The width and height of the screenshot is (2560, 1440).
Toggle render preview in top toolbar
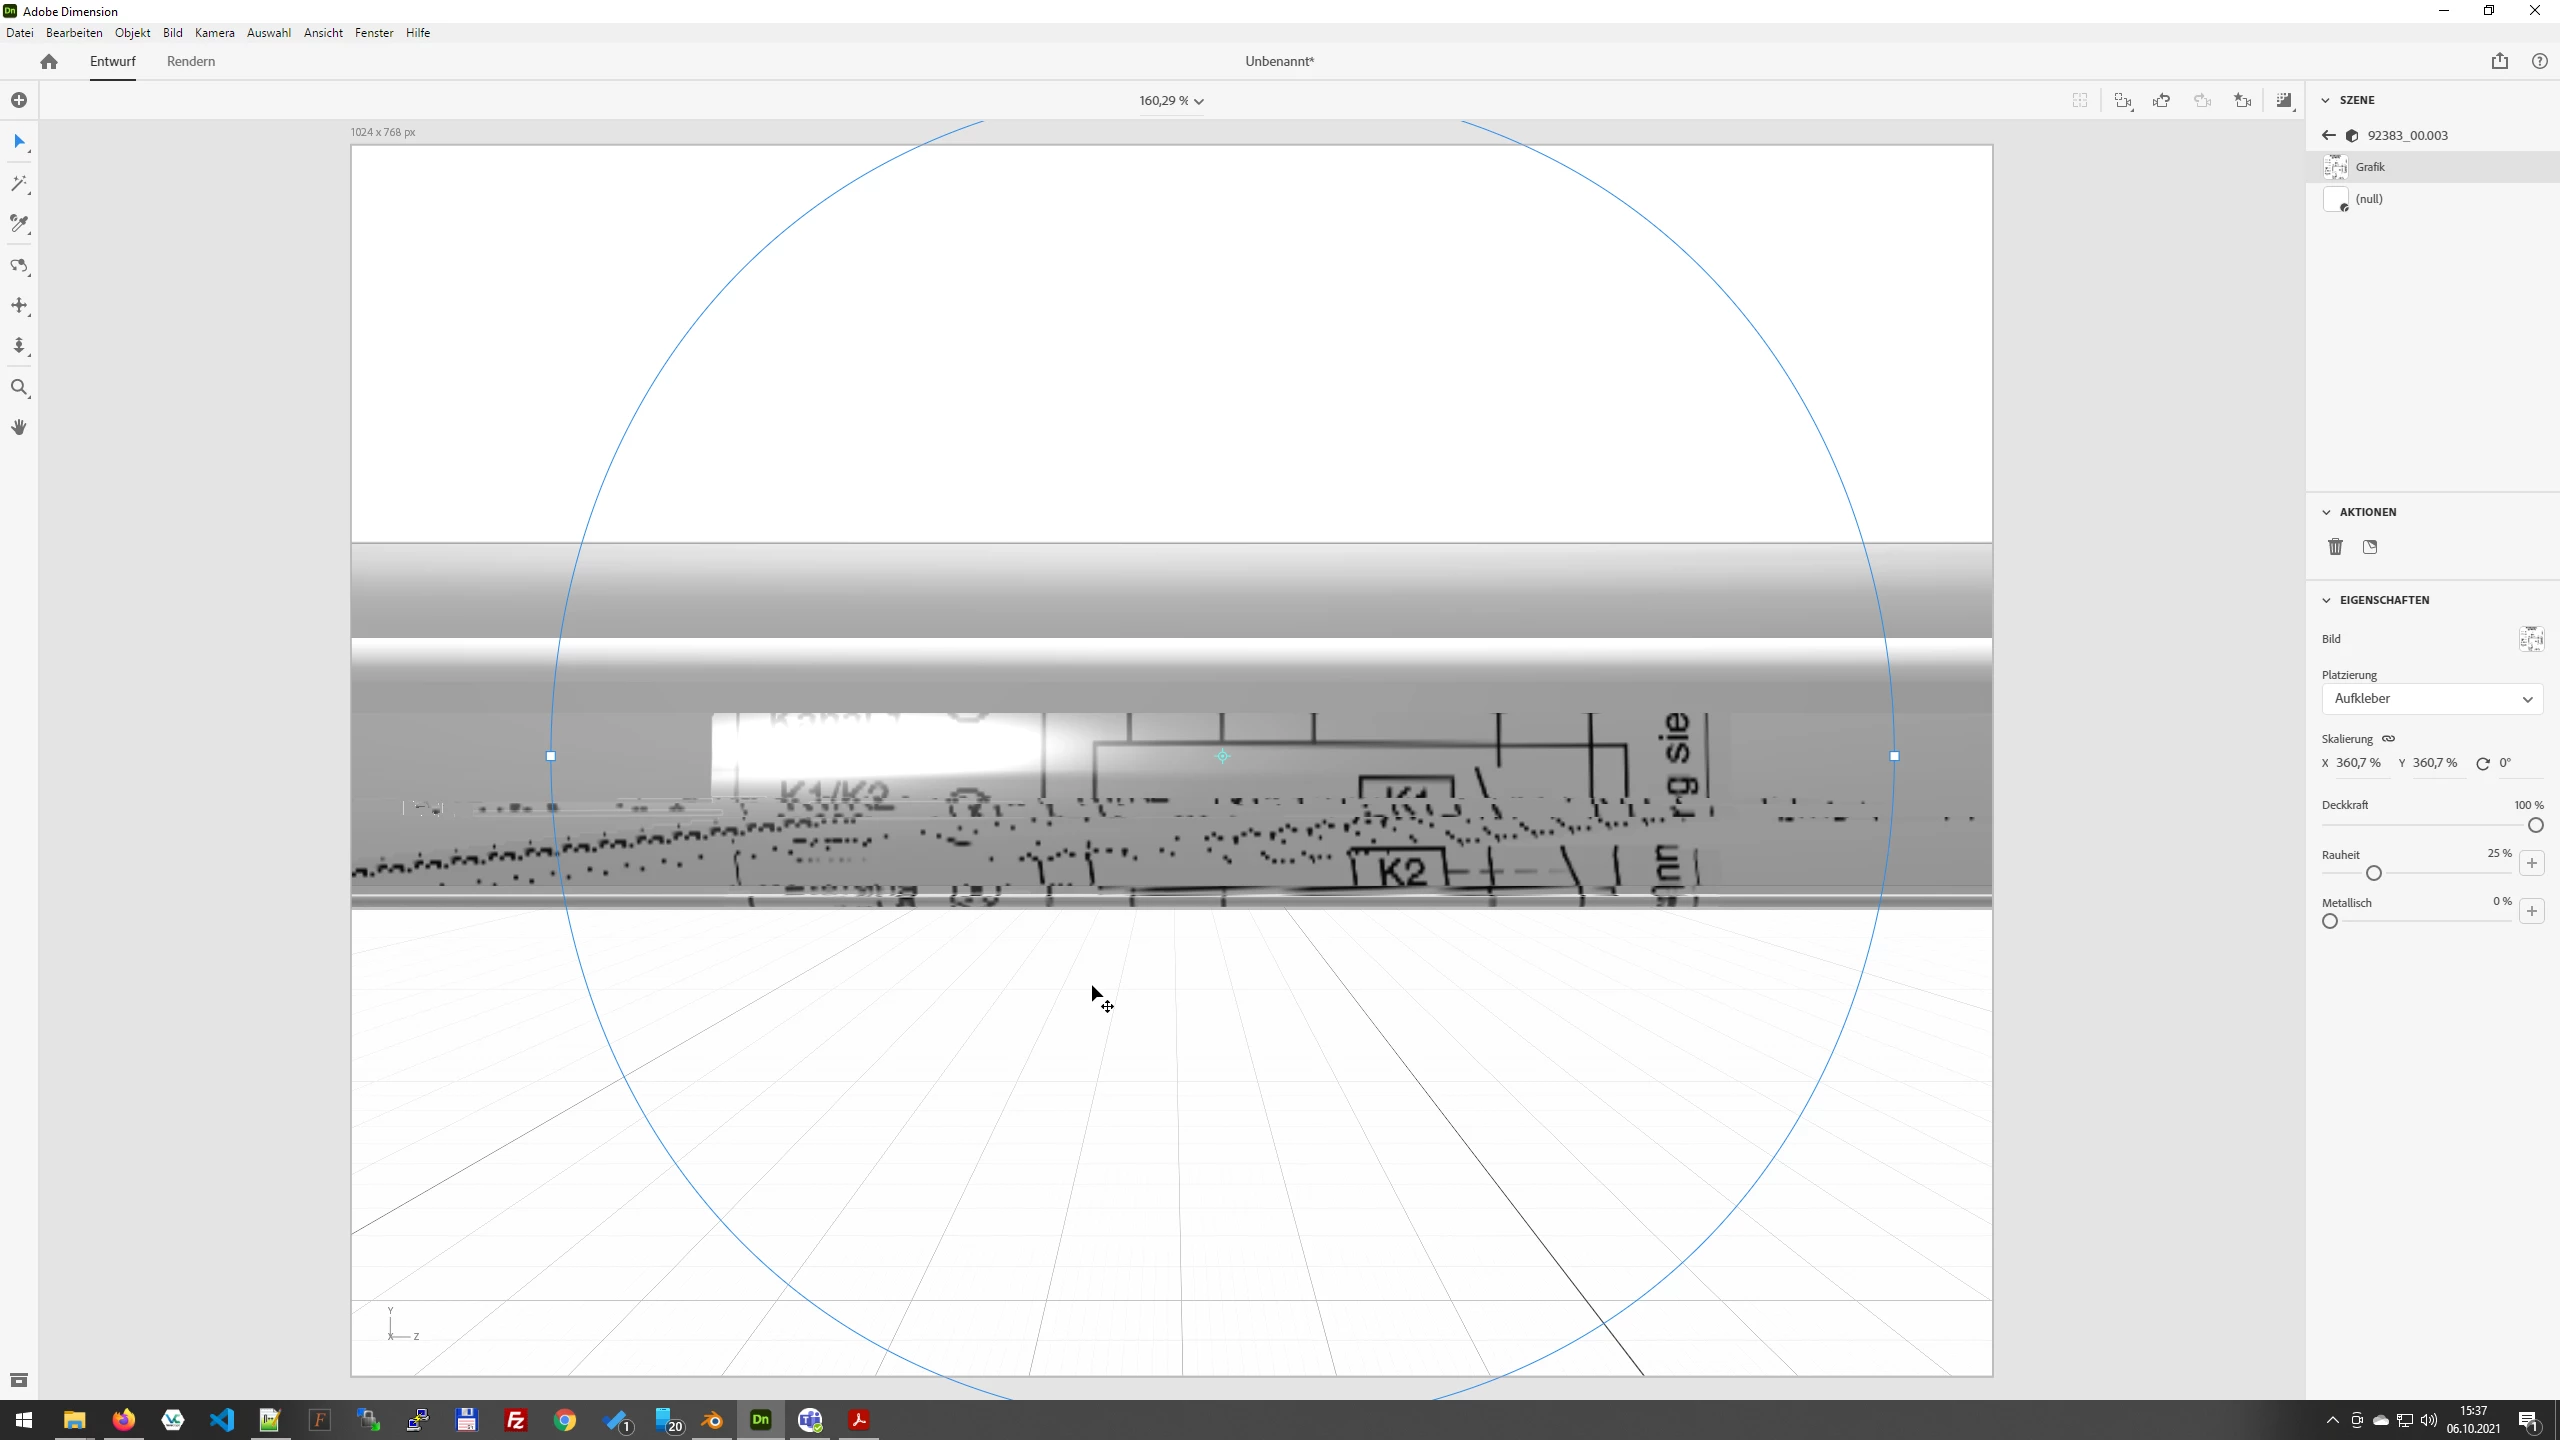click(x=2284, y=100)
